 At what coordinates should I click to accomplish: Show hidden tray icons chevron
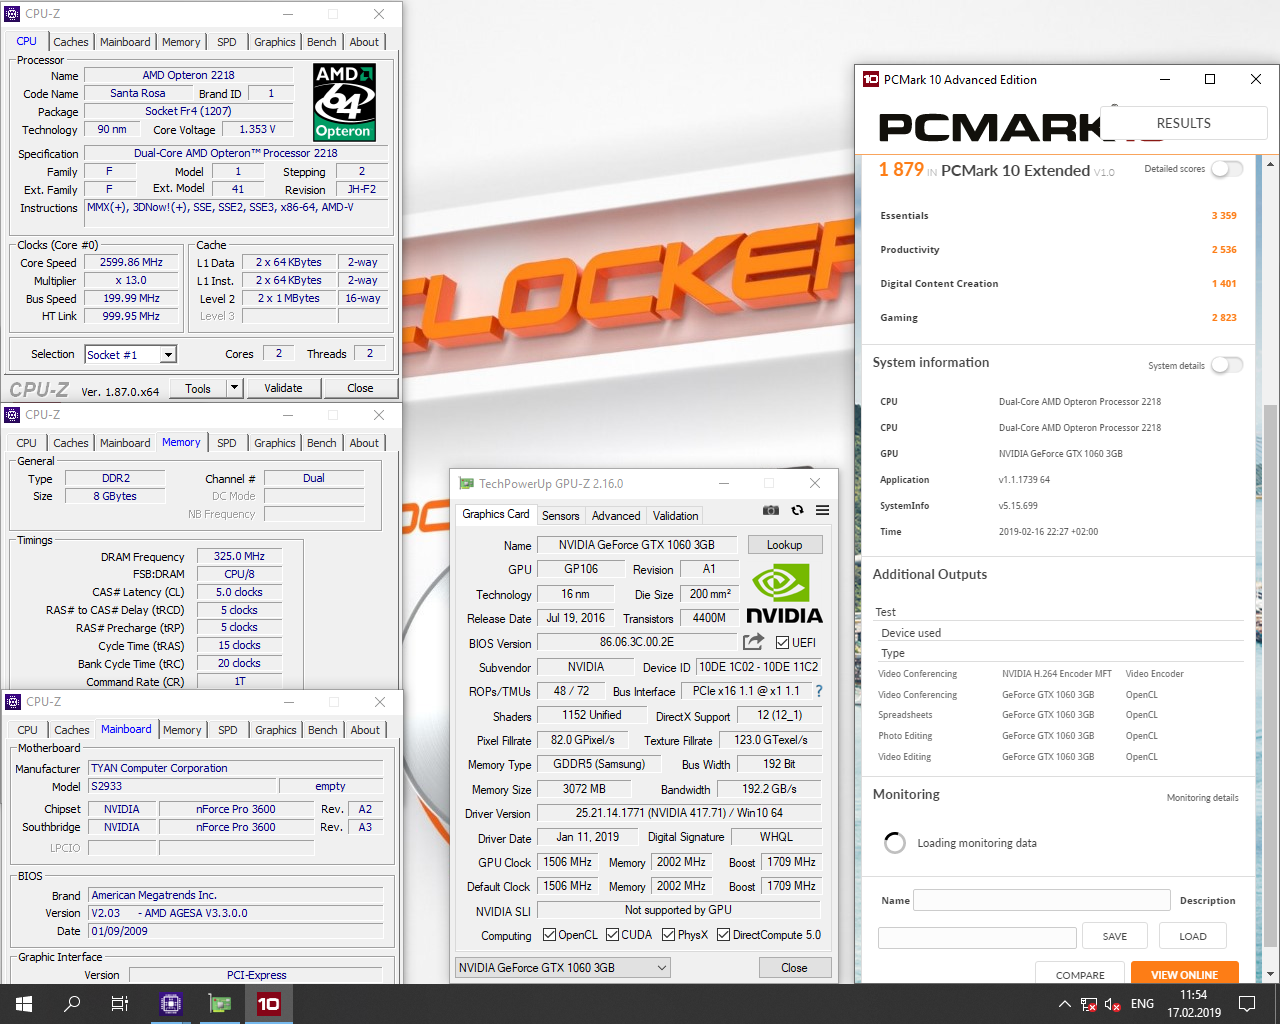click(1064, 1004)
